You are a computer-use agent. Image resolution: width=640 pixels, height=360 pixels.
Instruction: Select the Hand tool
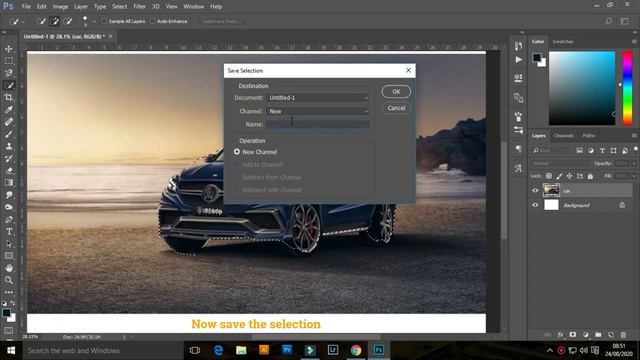click(x=9, y=268)
